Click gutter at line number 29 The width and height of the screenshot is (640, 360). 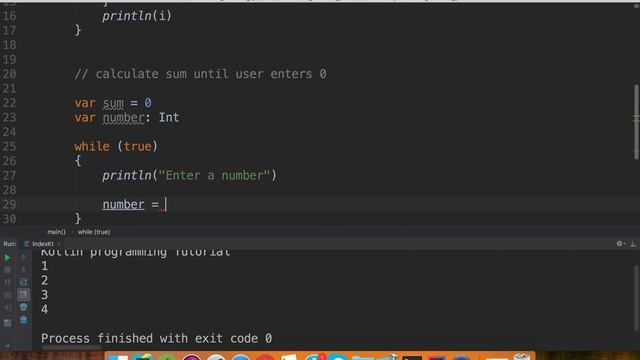point(9,204)
